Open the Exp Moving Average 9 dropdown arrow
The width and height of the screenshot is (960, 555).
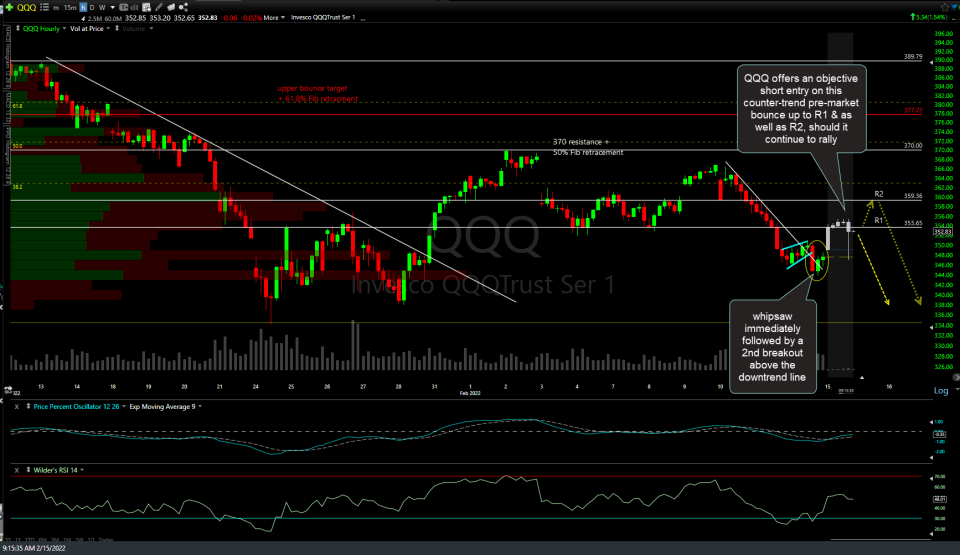pyautogui.click(x=200, y=407)
